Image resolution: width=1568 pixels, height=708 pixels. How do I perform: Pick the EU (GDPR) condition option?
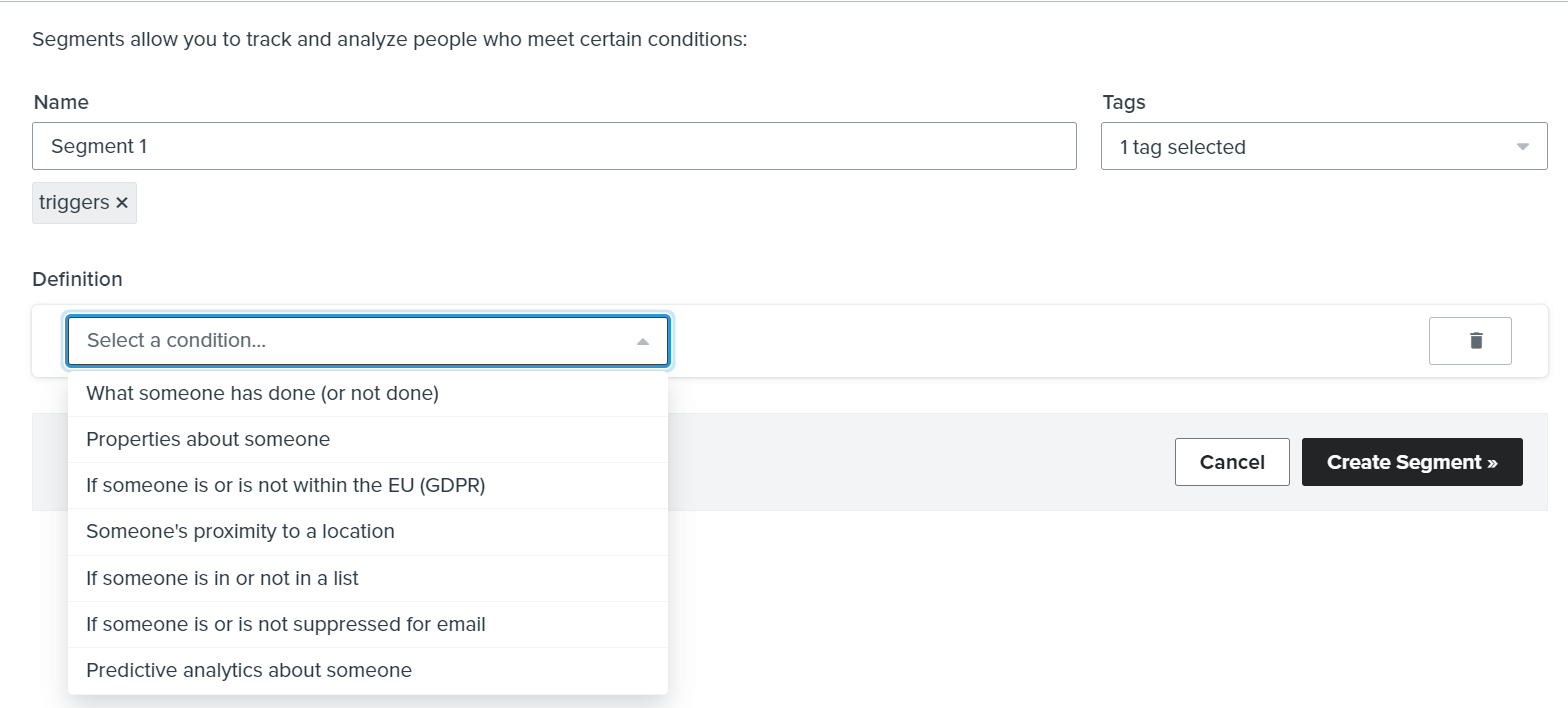[285, 485]
